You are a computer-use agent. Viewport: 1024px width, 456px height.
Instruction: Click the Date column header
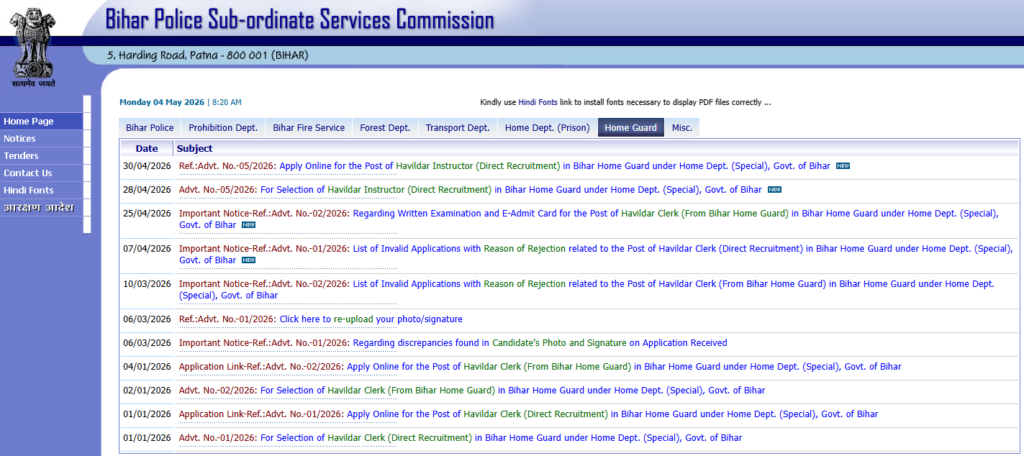(147, 148)
